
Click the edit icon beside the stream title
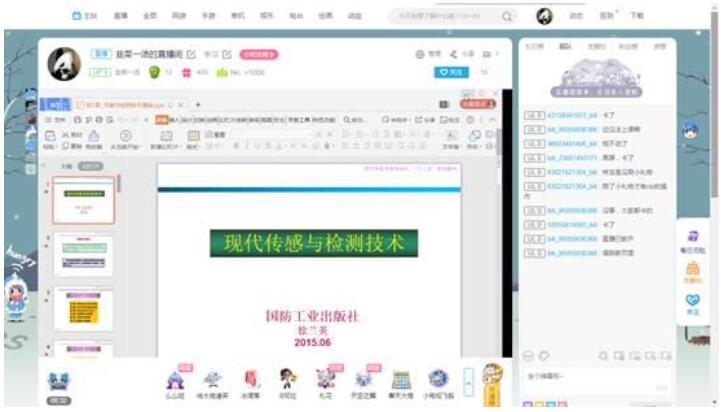[x=191, y=54]
